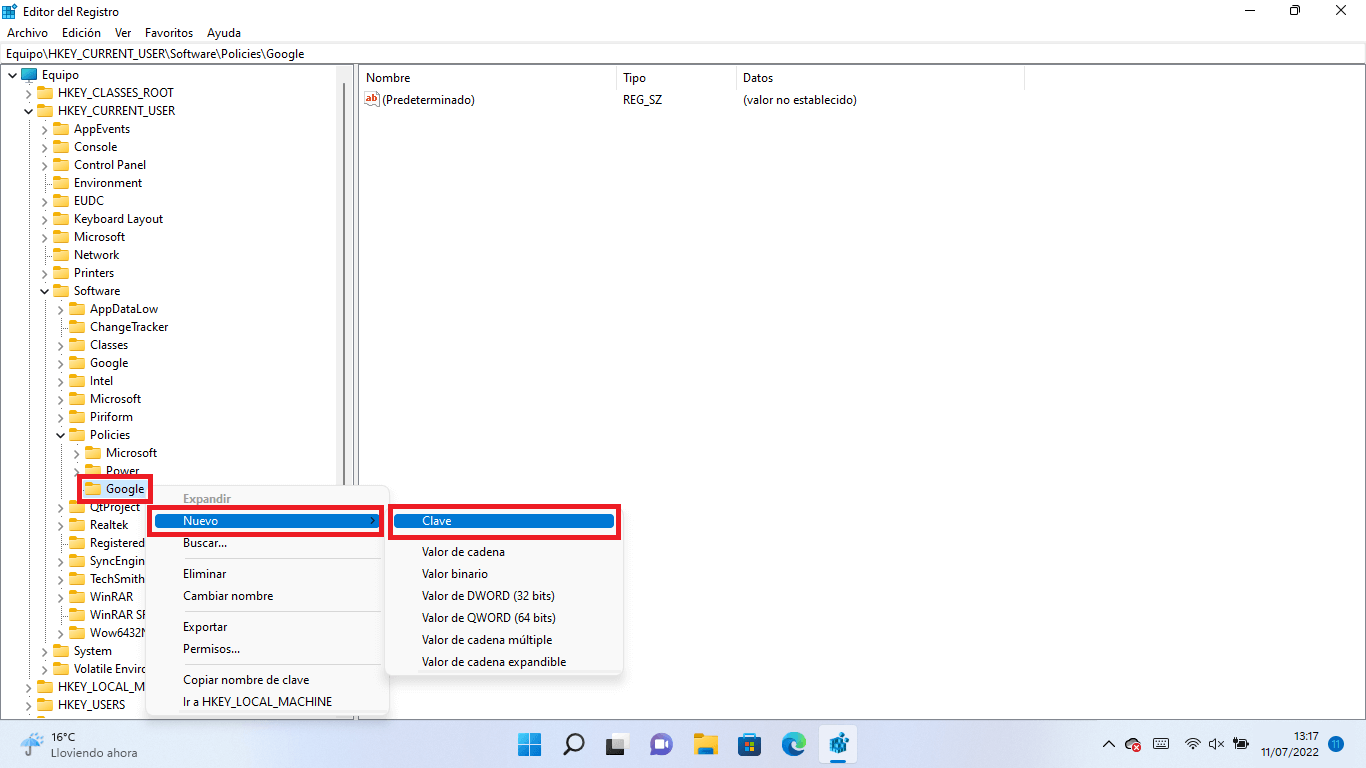Open the Ver menu
The width and height of the screenshot is (1366, 768).
point(123,33)
